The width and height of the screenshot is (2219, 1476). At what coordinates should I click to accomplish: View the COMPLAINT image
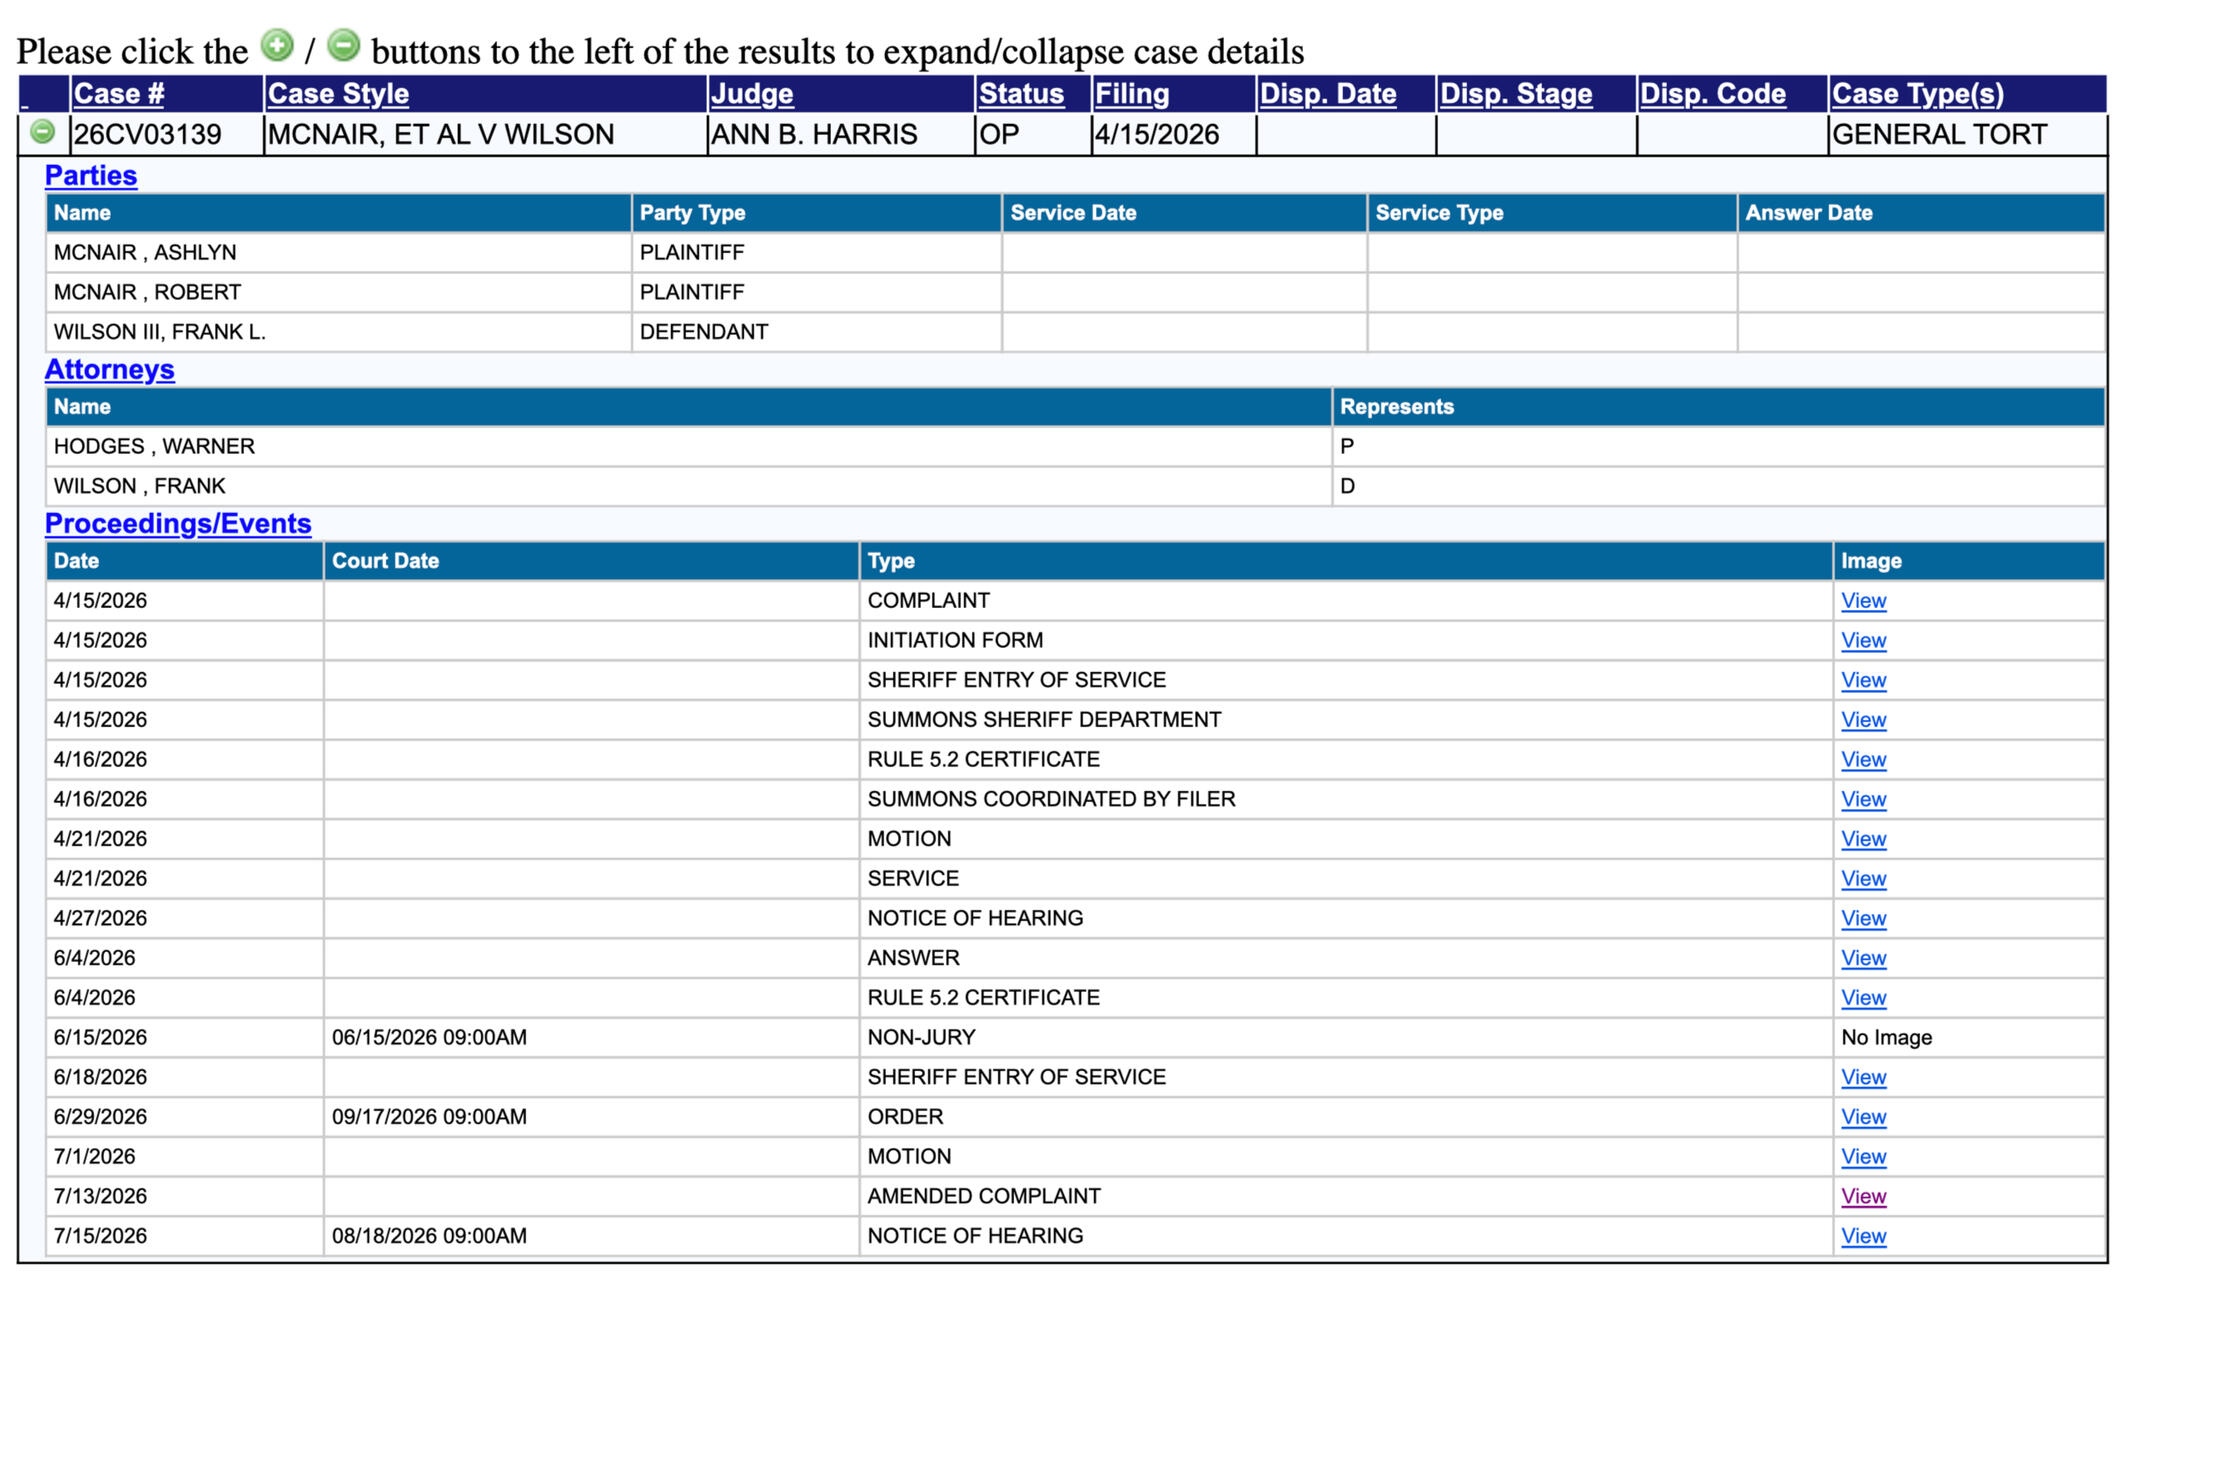1863,601
